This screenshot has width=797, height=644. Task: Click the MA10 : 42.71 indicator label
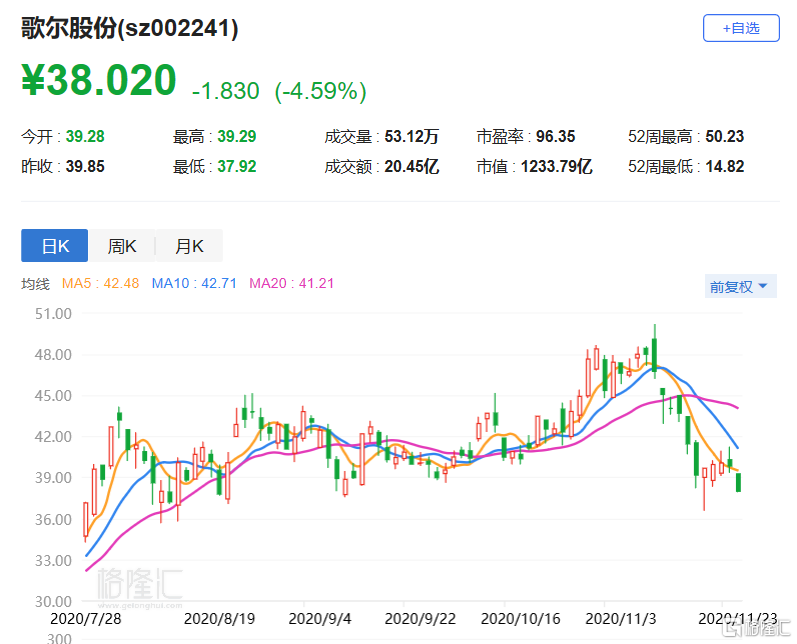click(x=194, y=283)
